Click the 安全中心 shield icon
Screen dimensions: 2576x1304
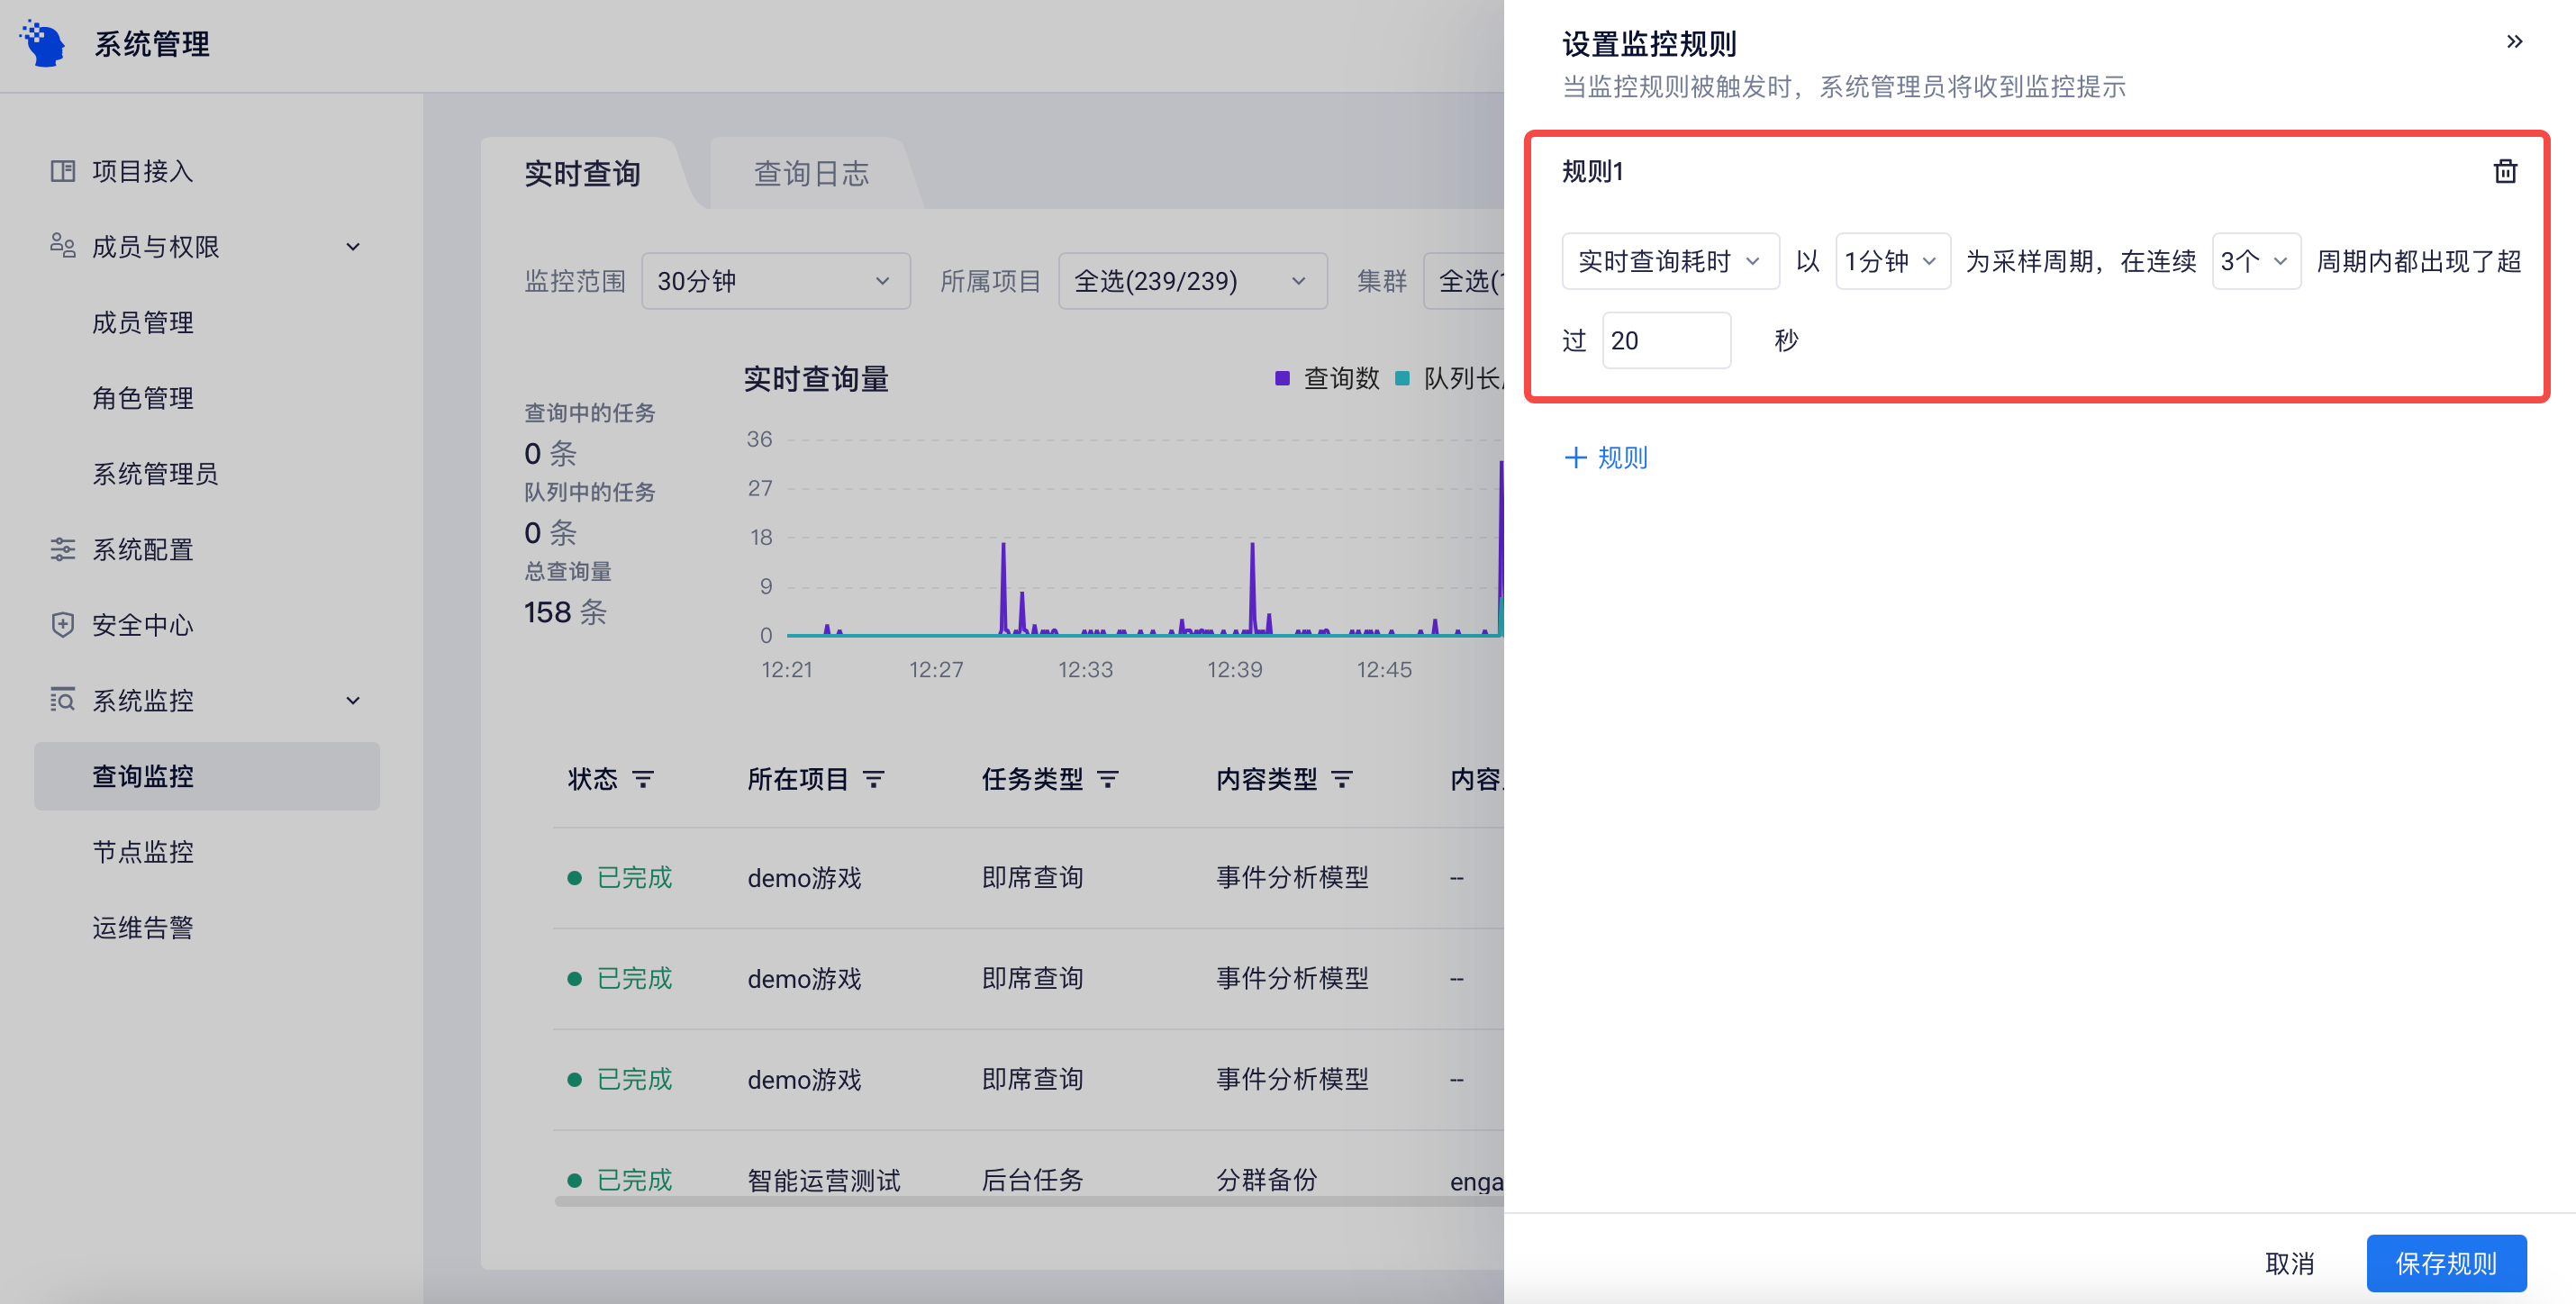63,625
